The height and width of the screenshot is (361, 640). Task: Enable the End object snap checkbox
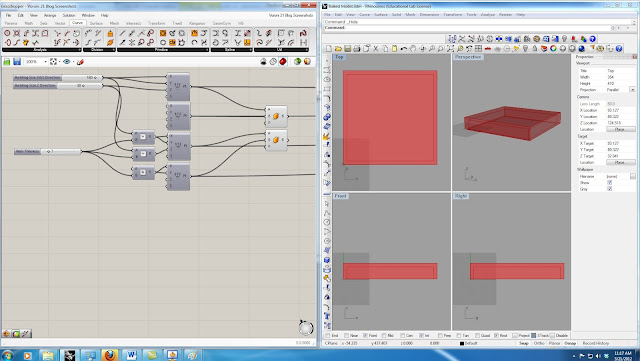pos(328,336)
